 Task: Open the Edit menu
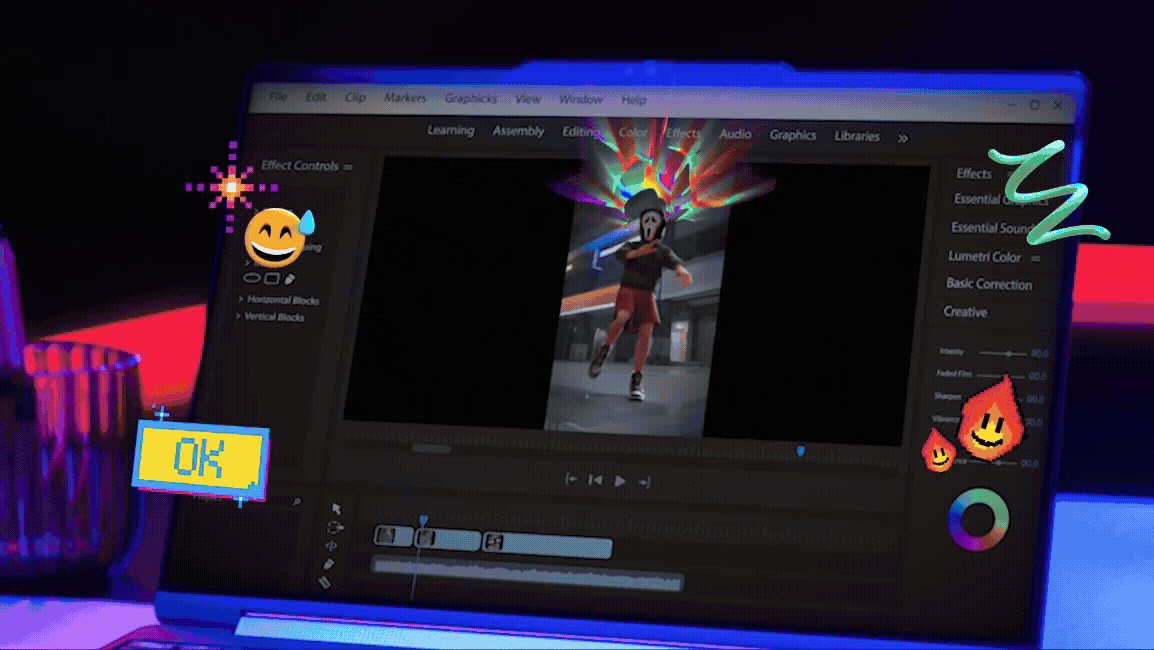316,97
